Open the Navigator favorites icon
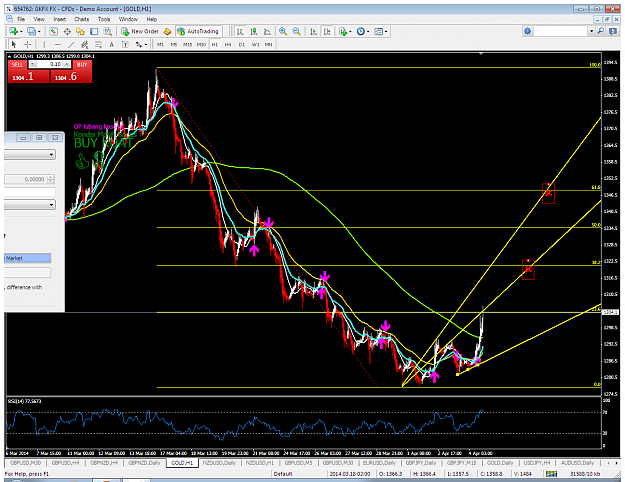Image resolution: width=625 pixels, height=482 pixels. click(81, 31)
